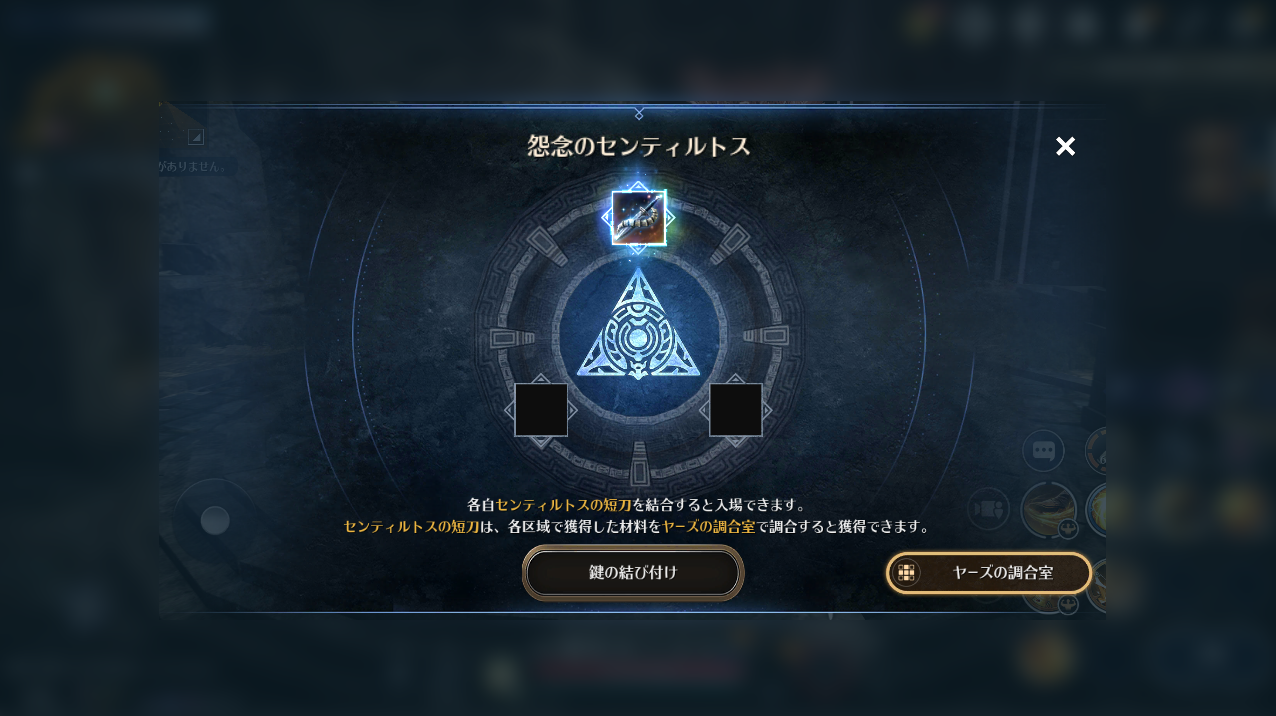Click the diamond marker atop the dialog frame
This screenshot has height=716, width=1276.
639,113
